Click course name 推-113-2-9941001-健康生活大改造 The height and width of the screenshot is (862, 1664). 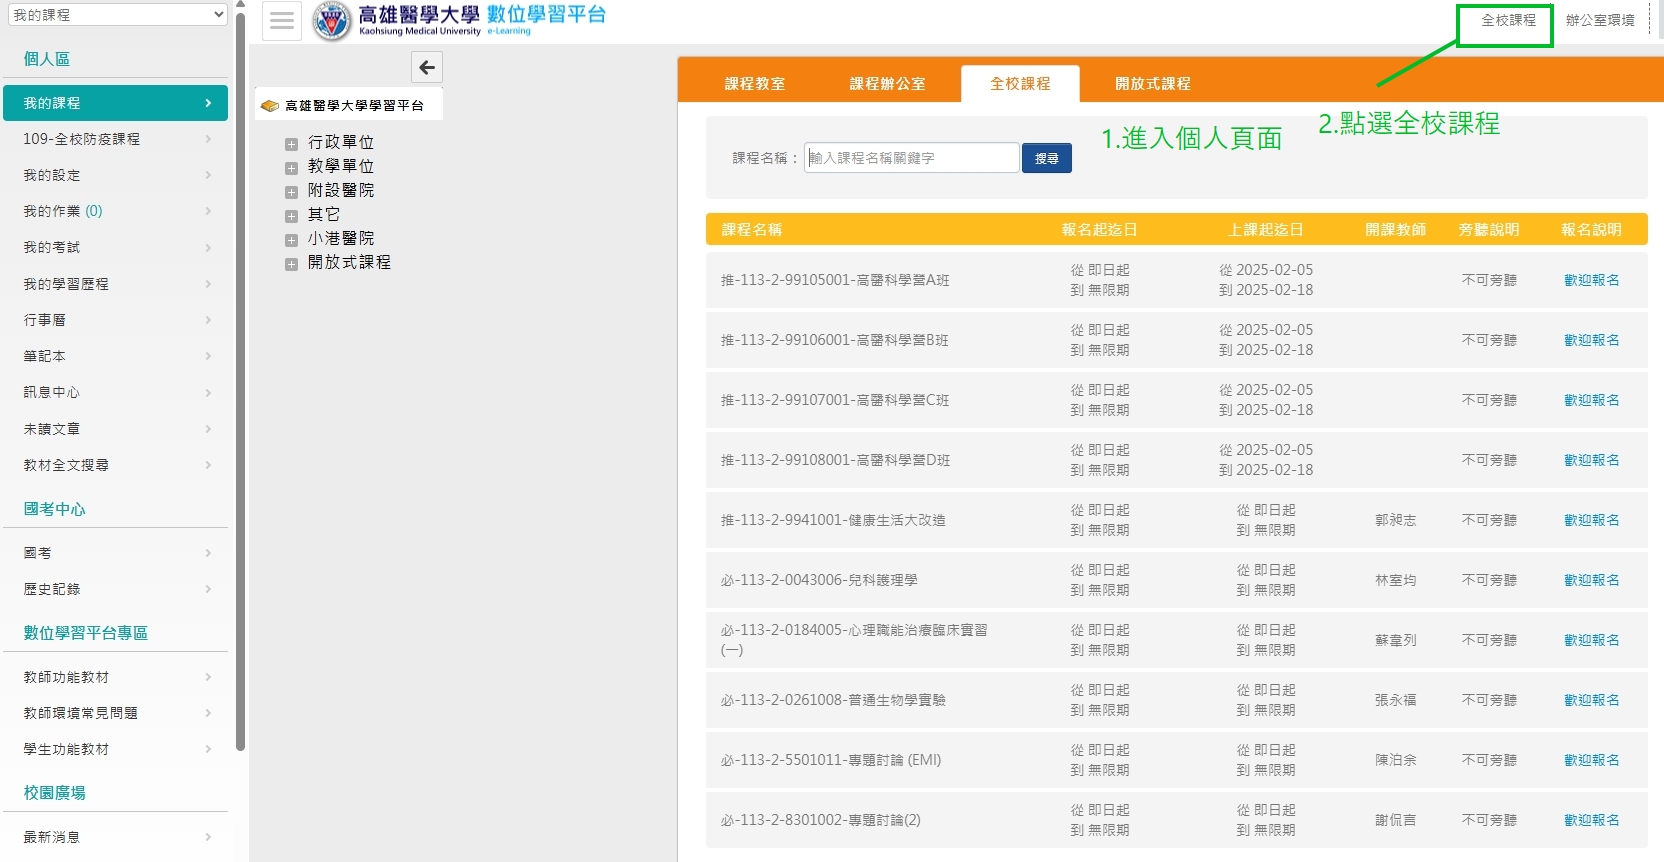point(833,520)
